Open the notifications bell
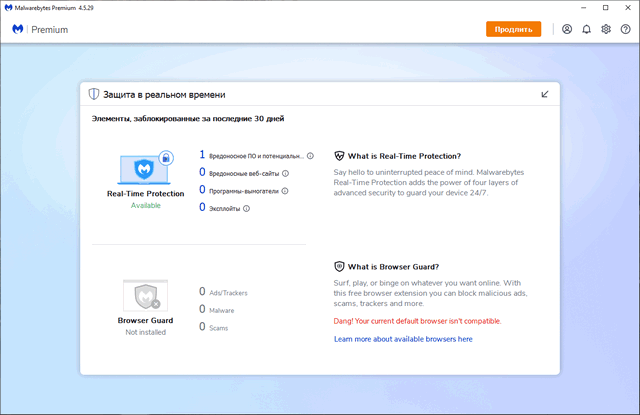640x415 pixels. coord(586,29)
